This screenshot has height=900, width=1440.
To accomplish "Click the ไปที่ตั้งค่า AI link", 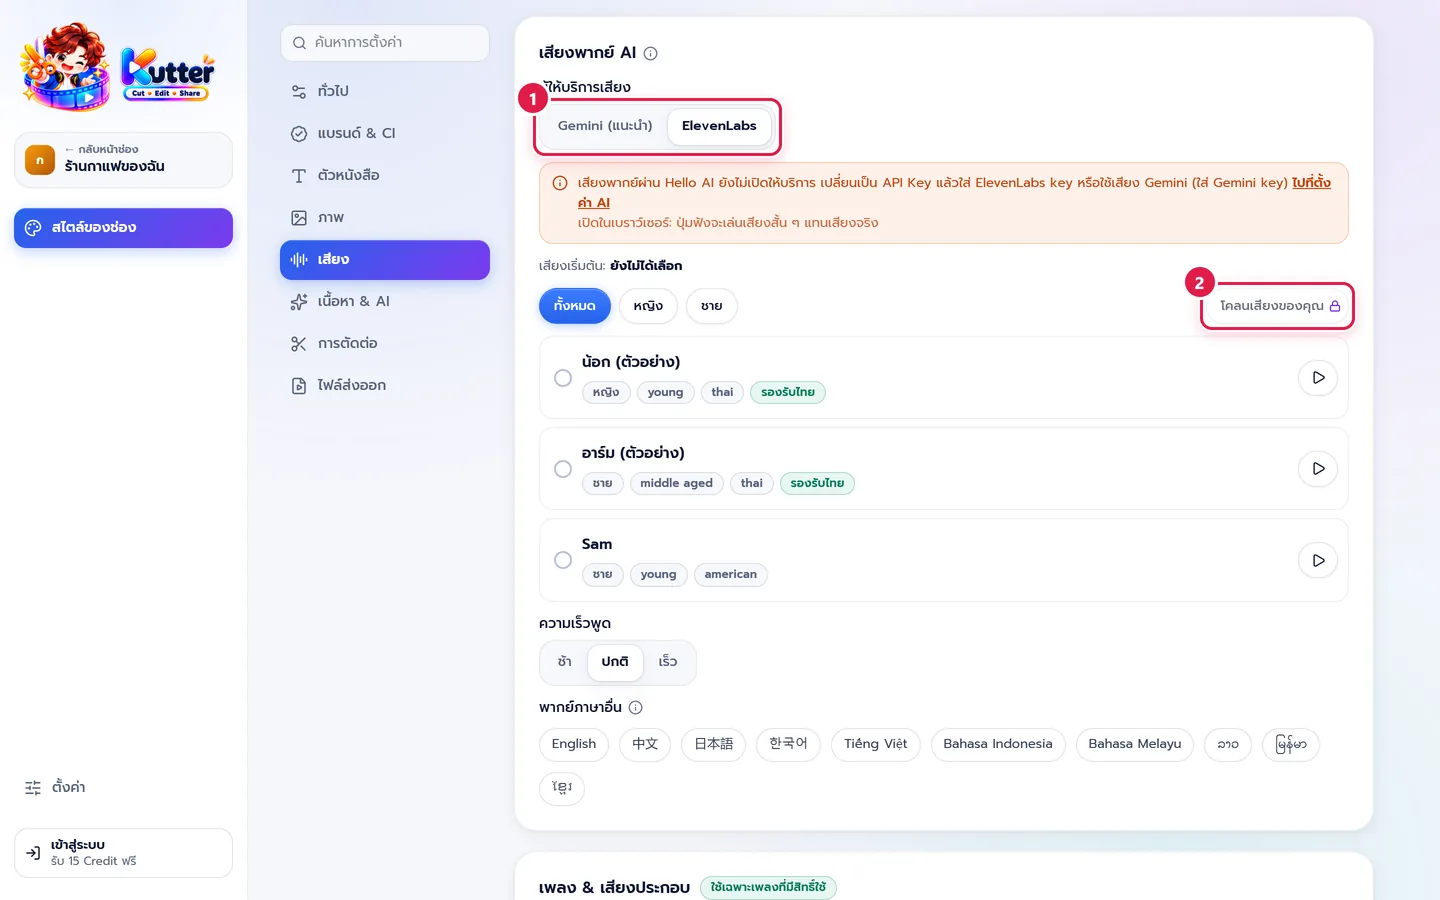I will click(x=1311, y=183).
